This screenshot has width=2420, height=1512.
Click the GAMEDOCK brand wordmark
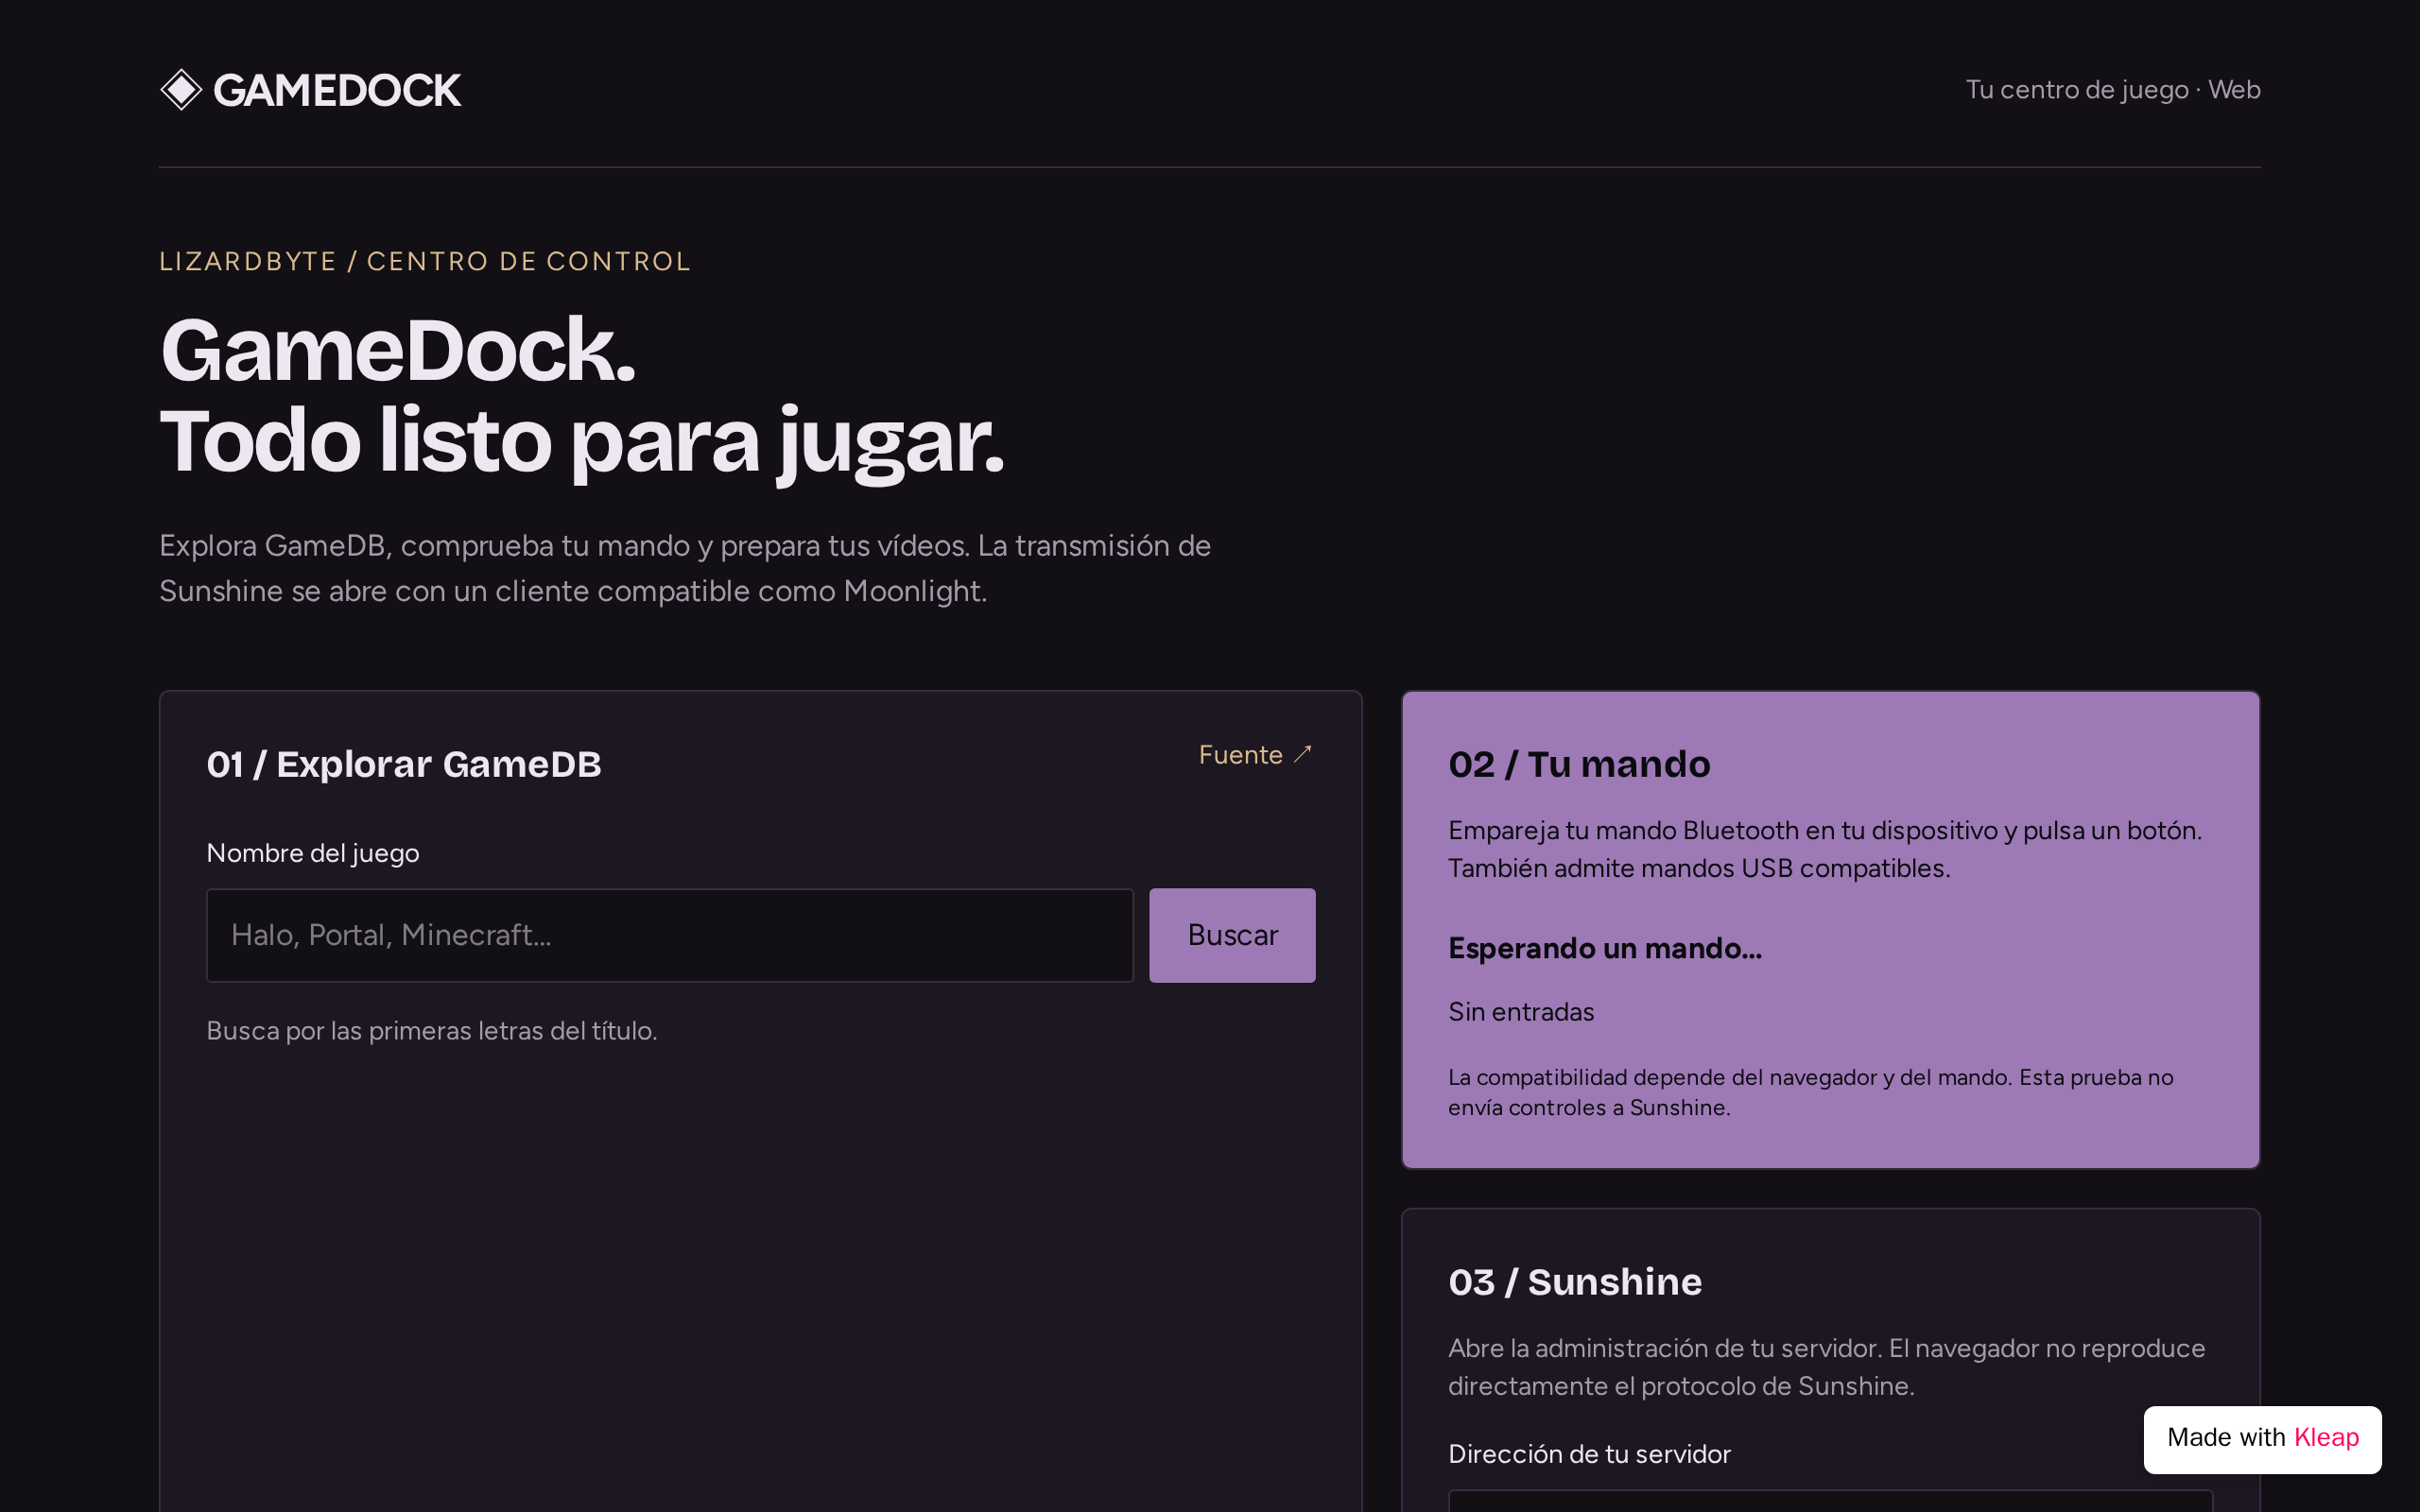pos(337,91)
